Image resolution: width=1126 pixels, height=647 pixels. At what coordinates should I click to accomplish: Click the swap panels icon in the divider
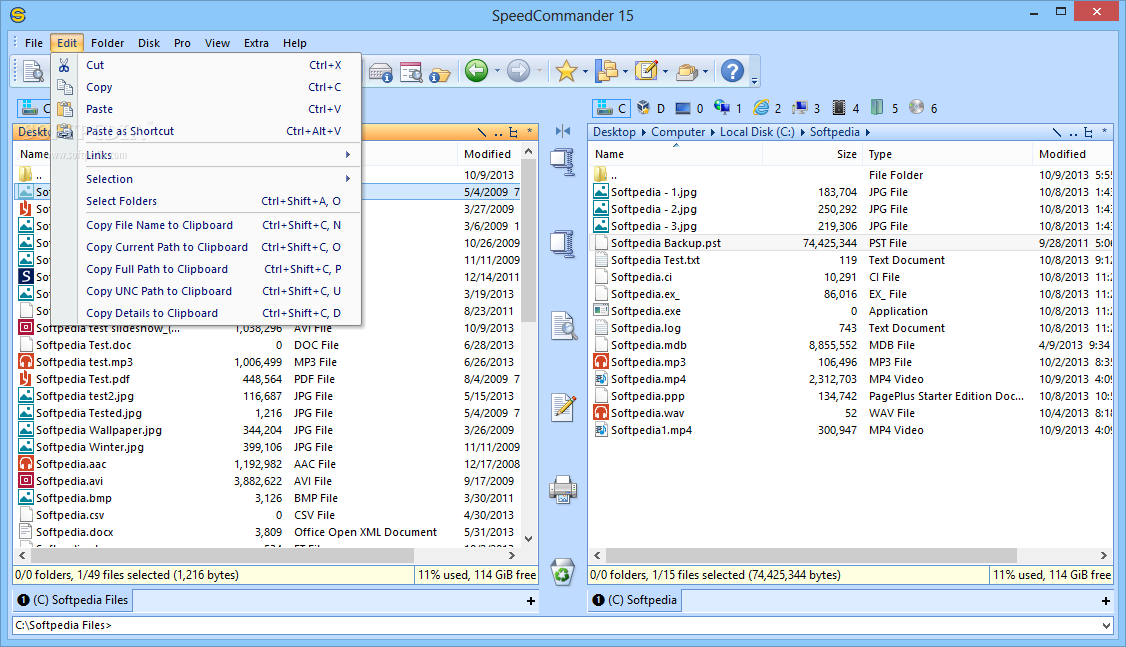[x=563, y=131]
